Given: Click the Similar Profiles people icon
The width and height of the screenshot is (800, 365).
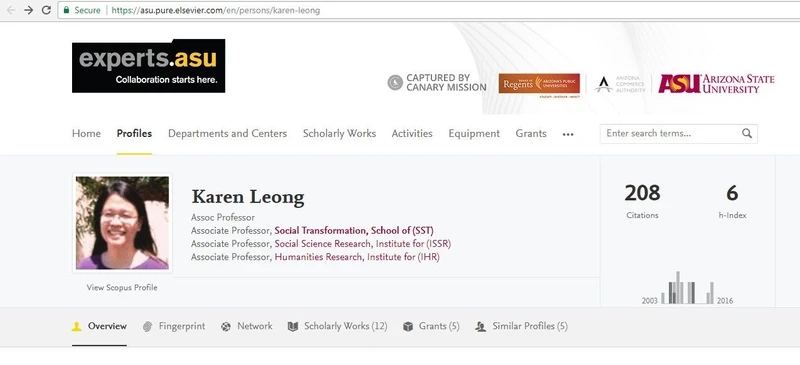Looking at the screenshot, I should 480,327.
